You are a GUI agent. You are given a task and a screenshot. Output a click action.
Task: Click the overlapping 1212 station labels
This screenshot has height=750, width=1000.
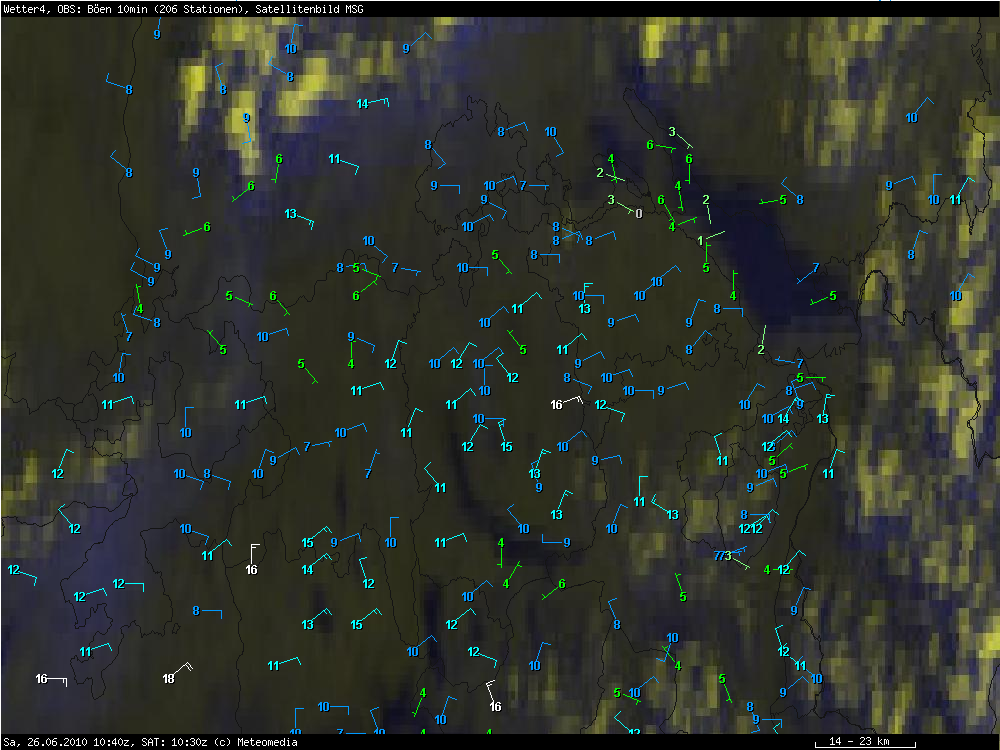(x=751, y=529)
